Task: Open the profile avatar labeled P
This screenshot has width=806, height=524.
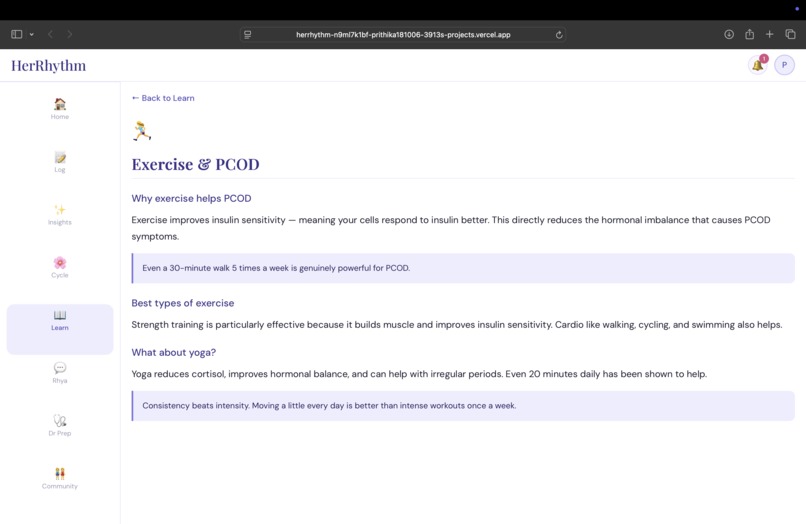Action: coord(784,65)
